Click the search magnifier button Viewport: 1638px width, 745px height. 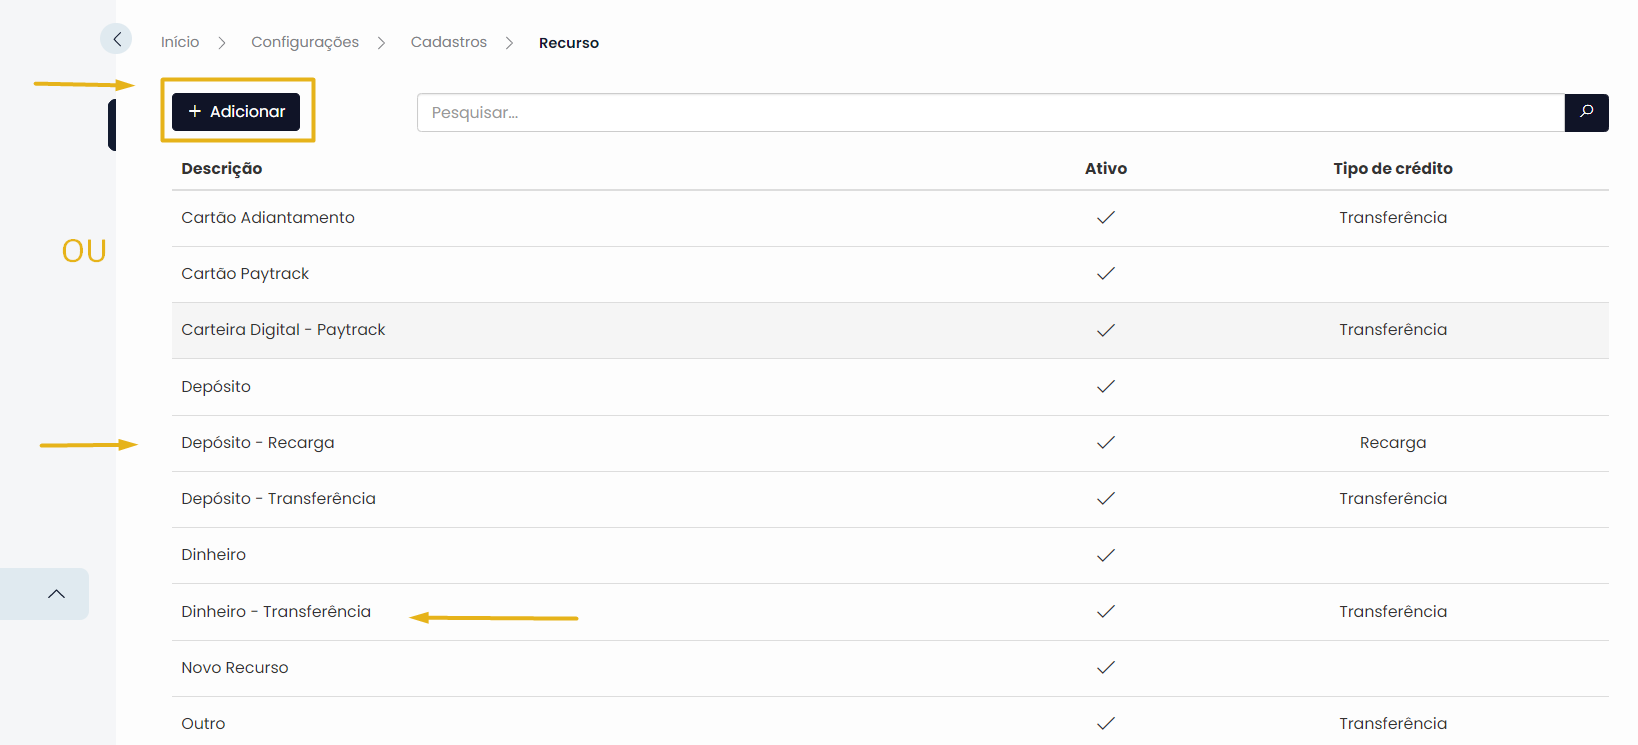(x=1586, y=112)
